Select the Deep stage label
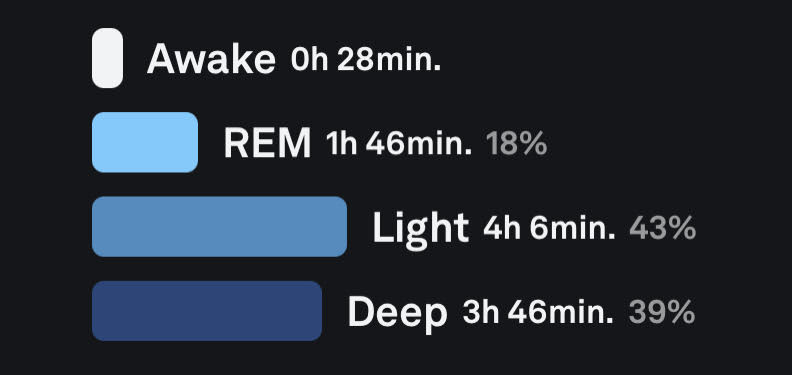Image resolution: width=792 pixels, height=375 pixels. click(x=398, y=314)
